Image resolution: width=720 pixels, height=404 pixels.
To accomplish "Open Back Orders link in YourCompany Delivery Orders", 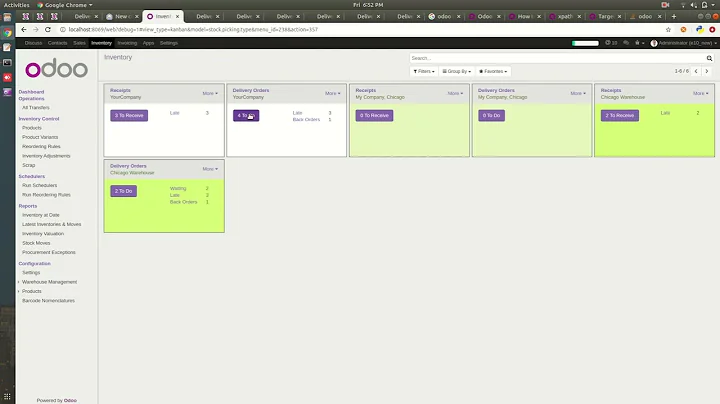I will (x=306, y=119).
